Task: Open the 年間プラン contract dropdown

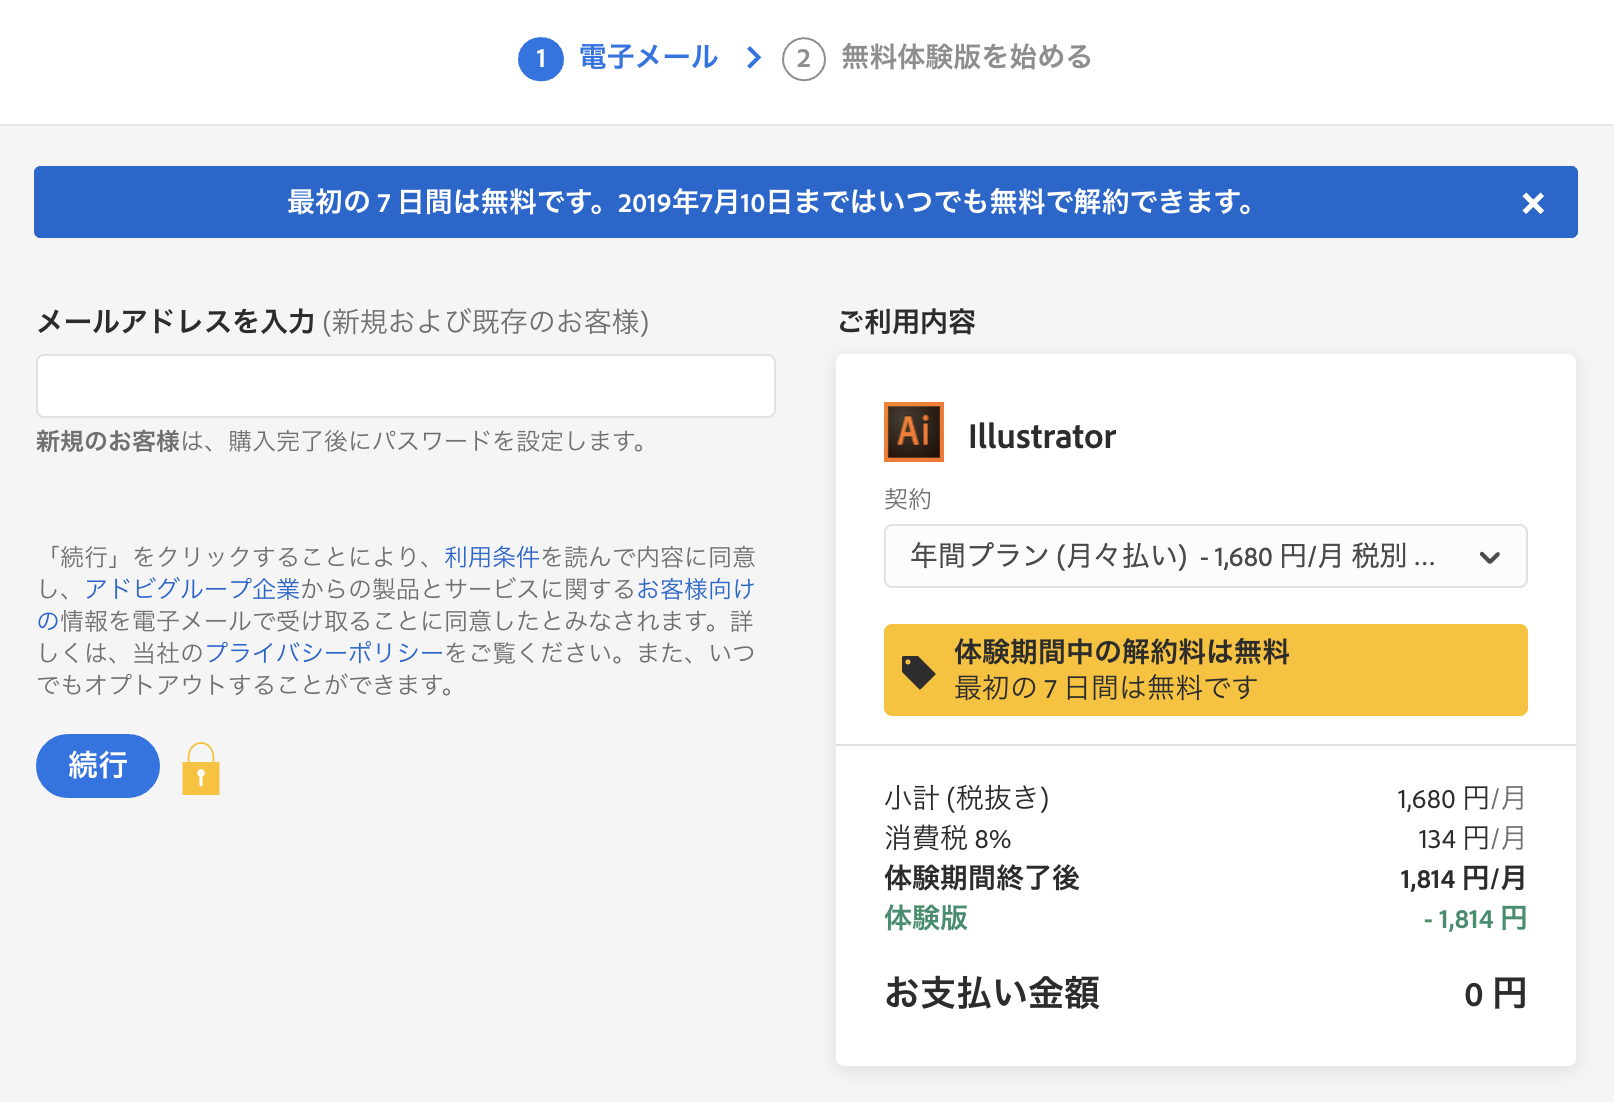Action: [x=1205, y=556]
